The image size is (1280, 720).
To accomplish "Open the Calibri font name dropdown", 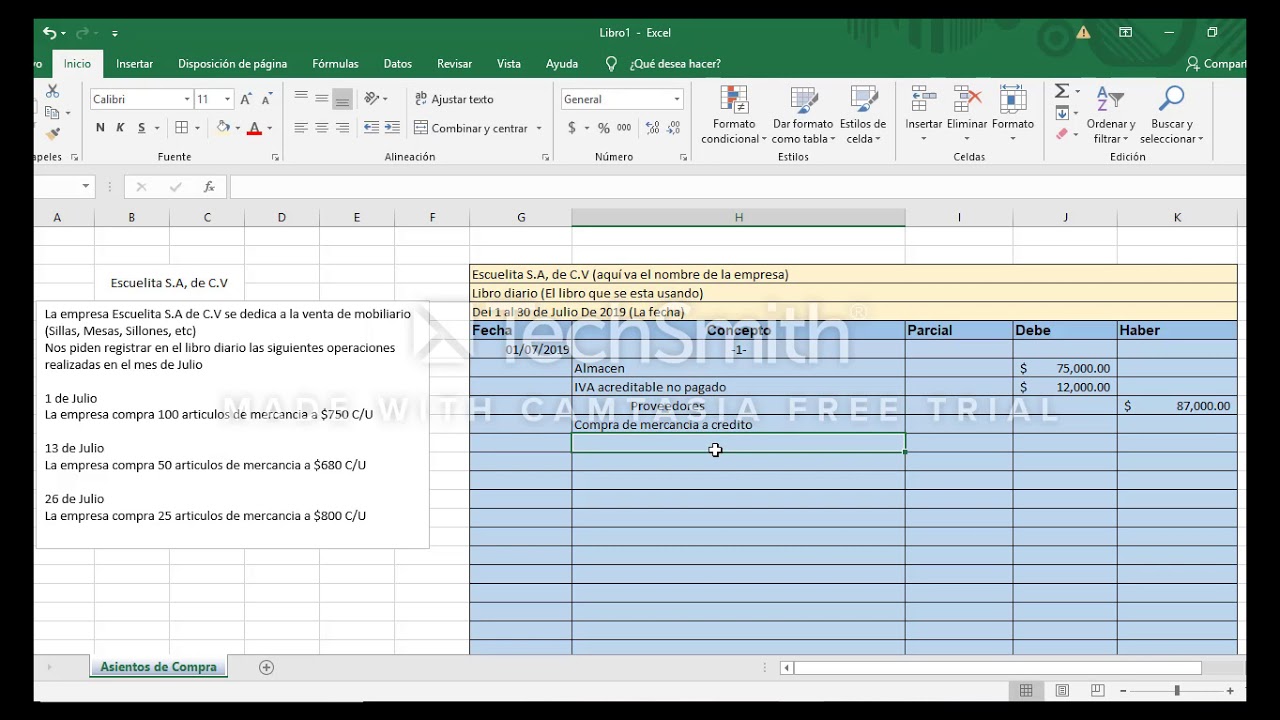I will point(186,99).
